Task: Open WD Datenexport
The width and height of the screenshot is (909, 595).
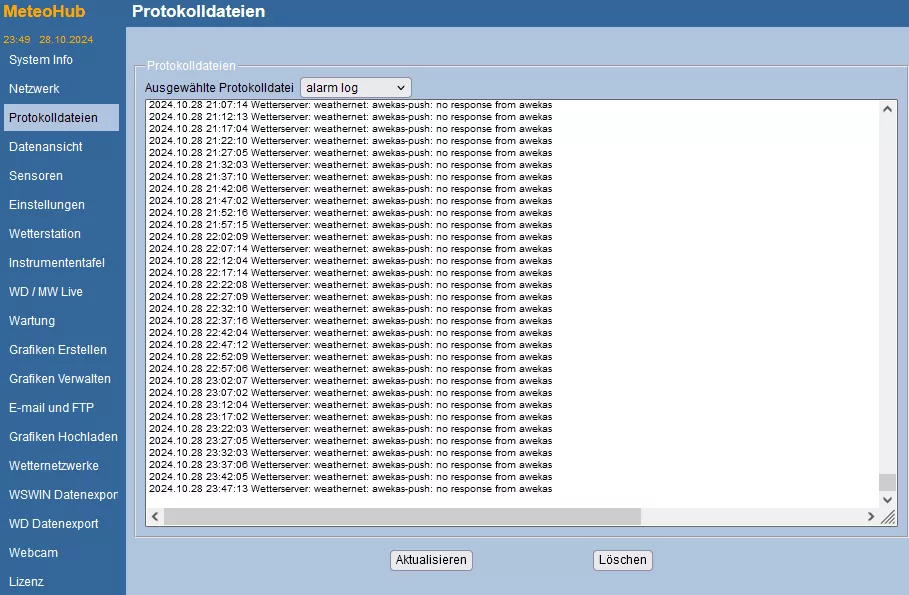Action: click(54, 524)
